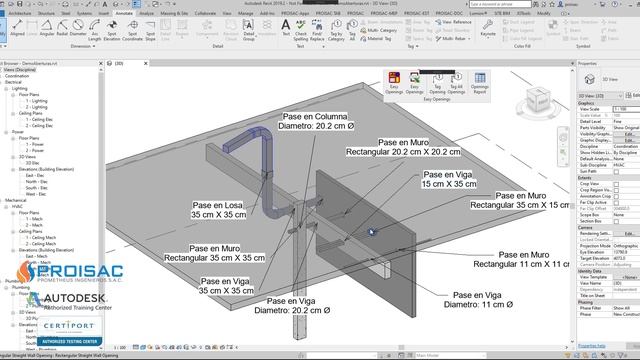
Task: Collapse the Mechanical node in project browser
Action: [2, 200]
